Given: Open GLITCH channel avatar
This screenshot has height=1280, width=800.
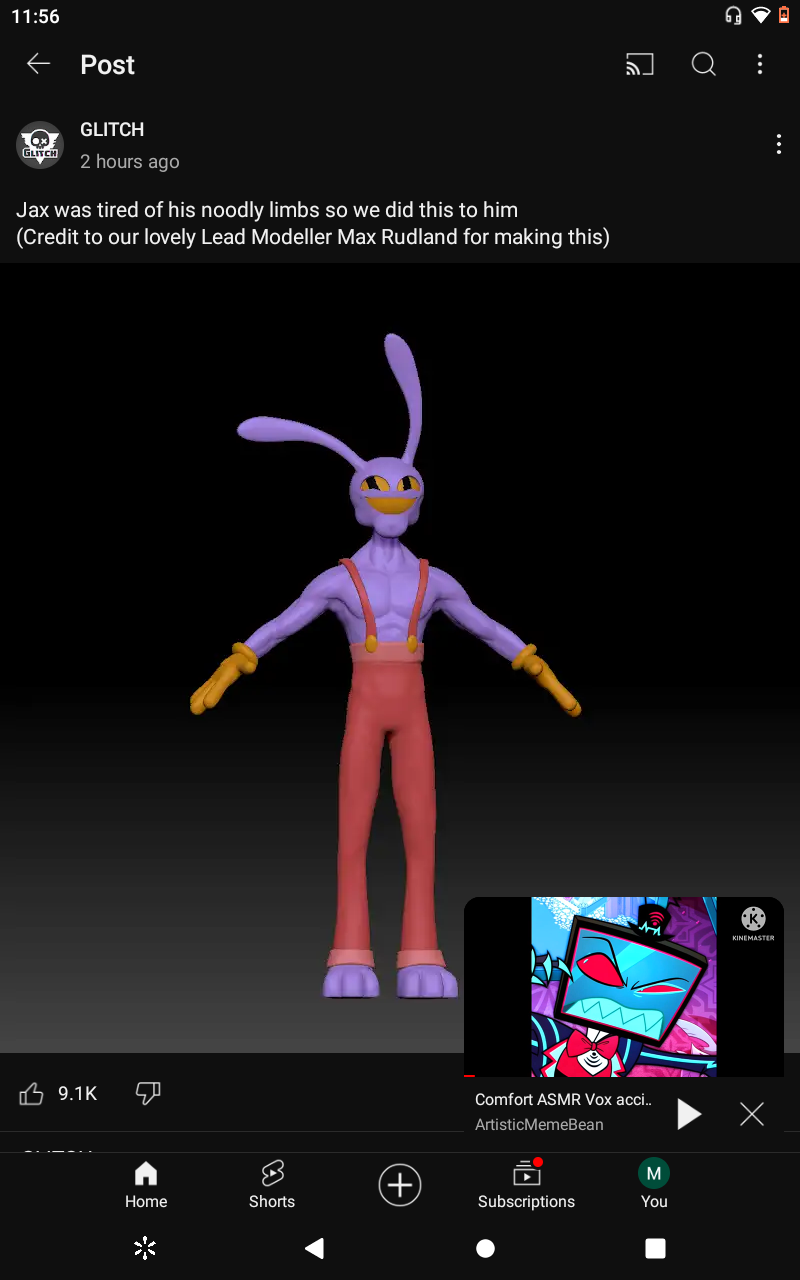Looking at the screenshot, I should (x=40, y=146).
